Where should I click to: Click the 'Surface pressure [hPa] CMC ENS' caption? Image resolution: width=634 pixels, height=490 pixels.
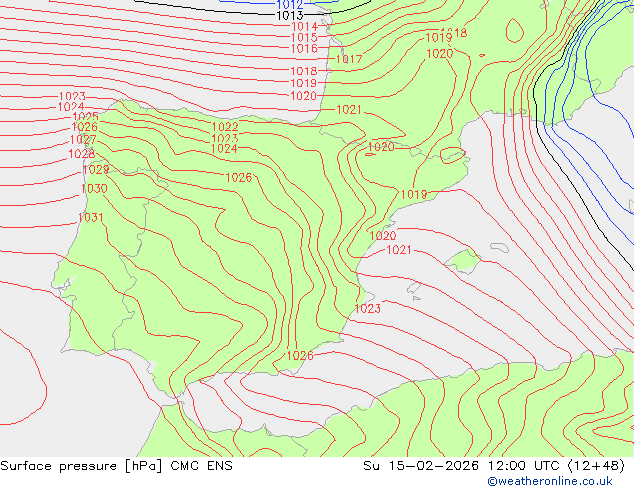(116, 466)
